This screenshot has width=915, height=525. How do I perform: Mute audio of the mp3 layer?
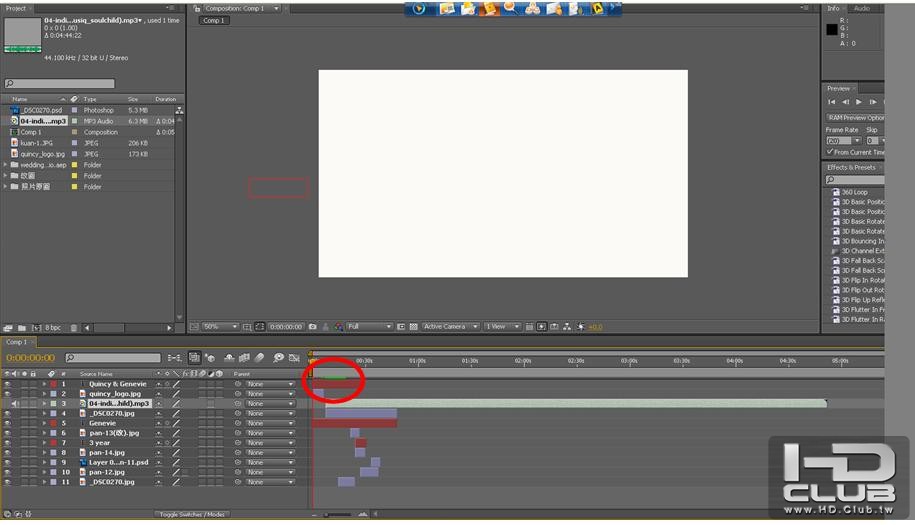click(x=15, y=404)
